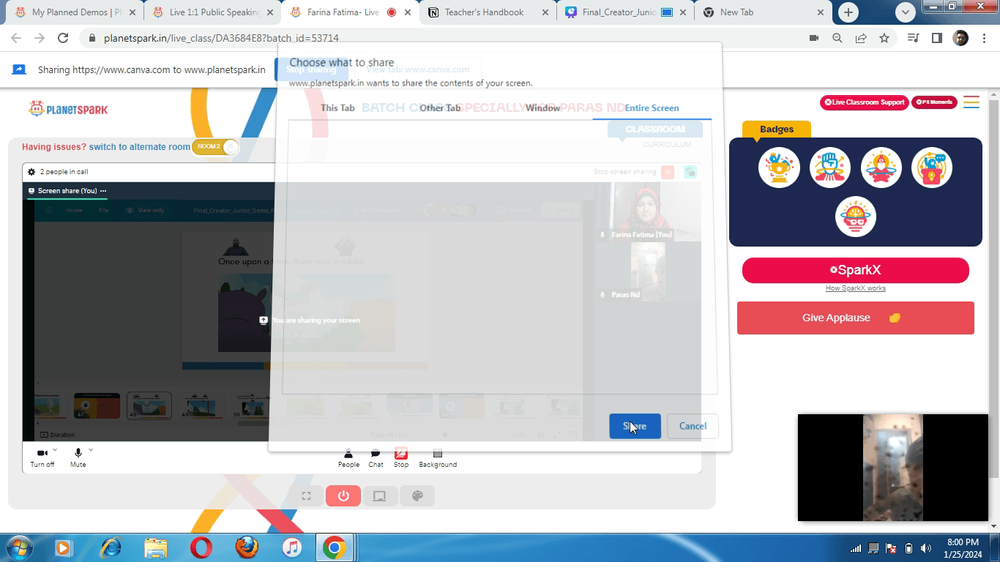Open the Background settings
This screenshot has height=562, width=1000.
[438, 457]
